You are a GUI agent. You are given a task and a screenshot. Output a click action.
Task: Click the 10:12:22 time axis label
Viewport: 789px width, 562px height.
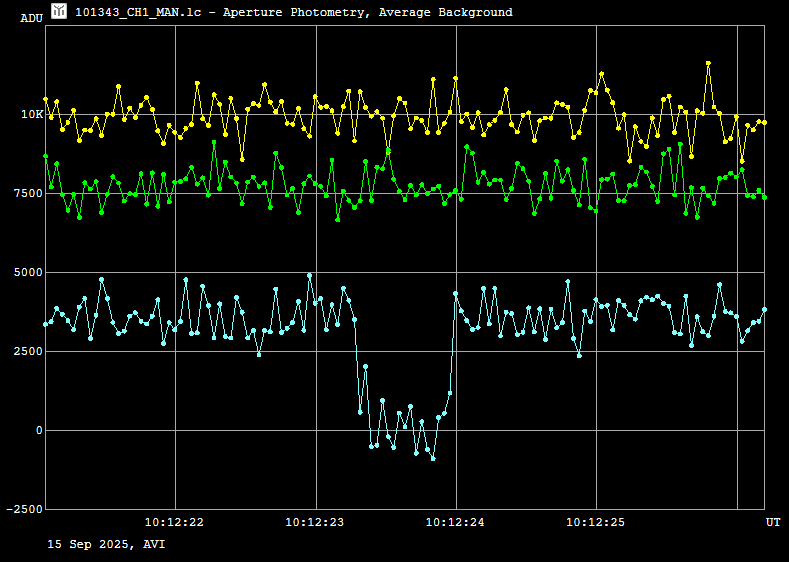point(174,522)
